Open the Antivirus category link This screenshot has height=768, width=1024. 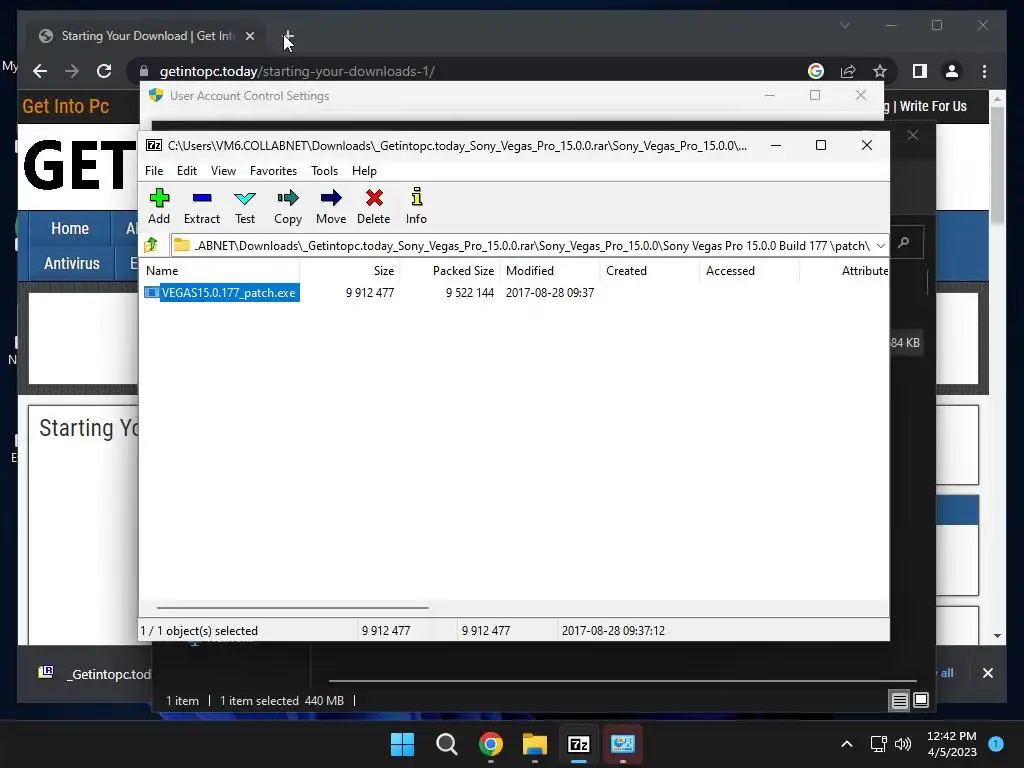click(x=72, y=263)
